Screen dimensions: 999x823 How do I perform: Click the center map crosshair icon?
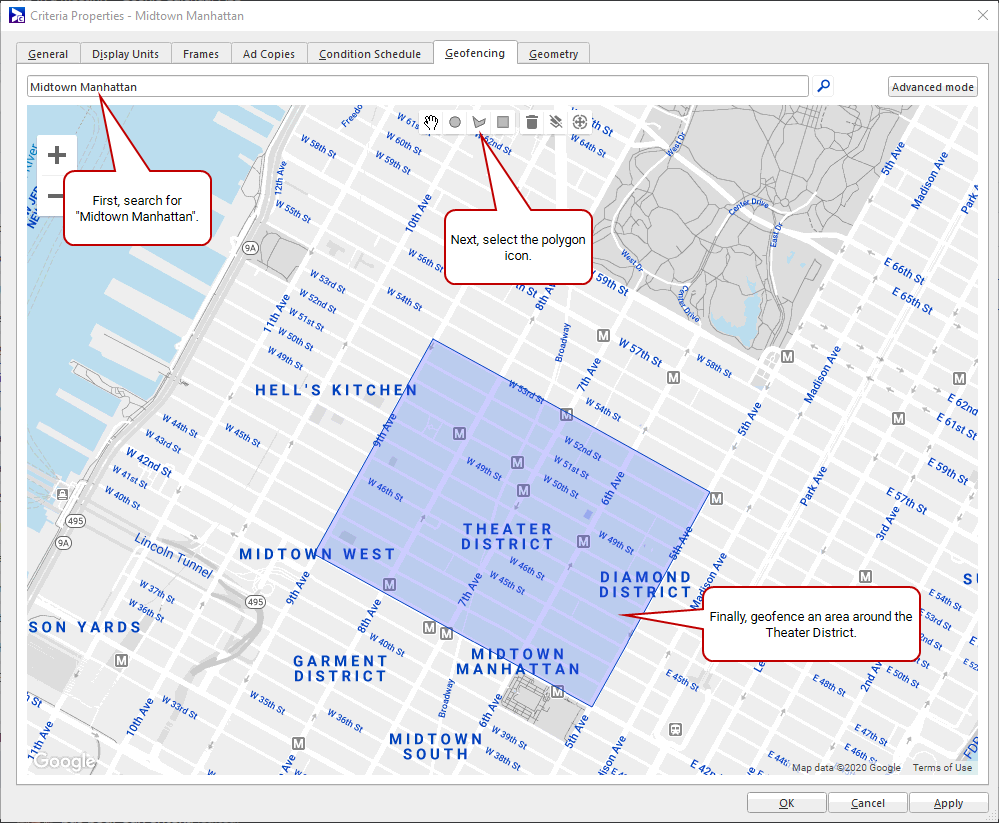[580, 122]
